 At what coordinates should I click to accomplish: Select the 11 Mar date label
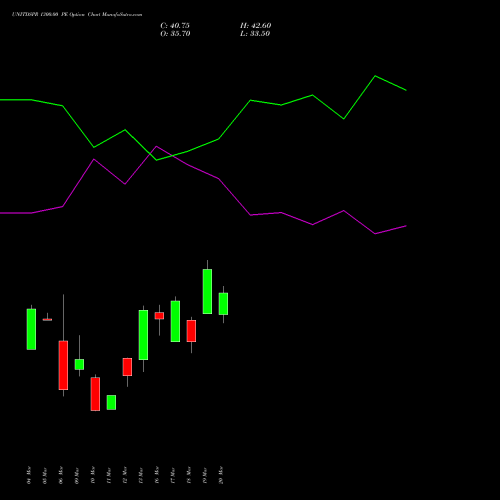point(109,476)
